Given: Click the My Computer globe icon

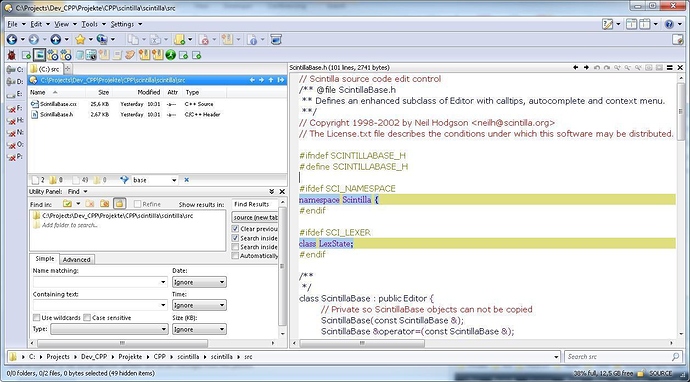Looking at the screenshot, I should click(x=102, y=40).
